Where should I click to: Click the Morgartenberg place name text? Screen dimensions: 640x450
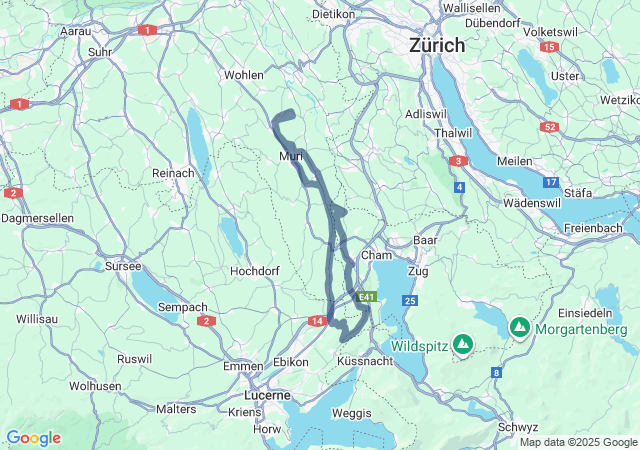(x=581, y=330)
